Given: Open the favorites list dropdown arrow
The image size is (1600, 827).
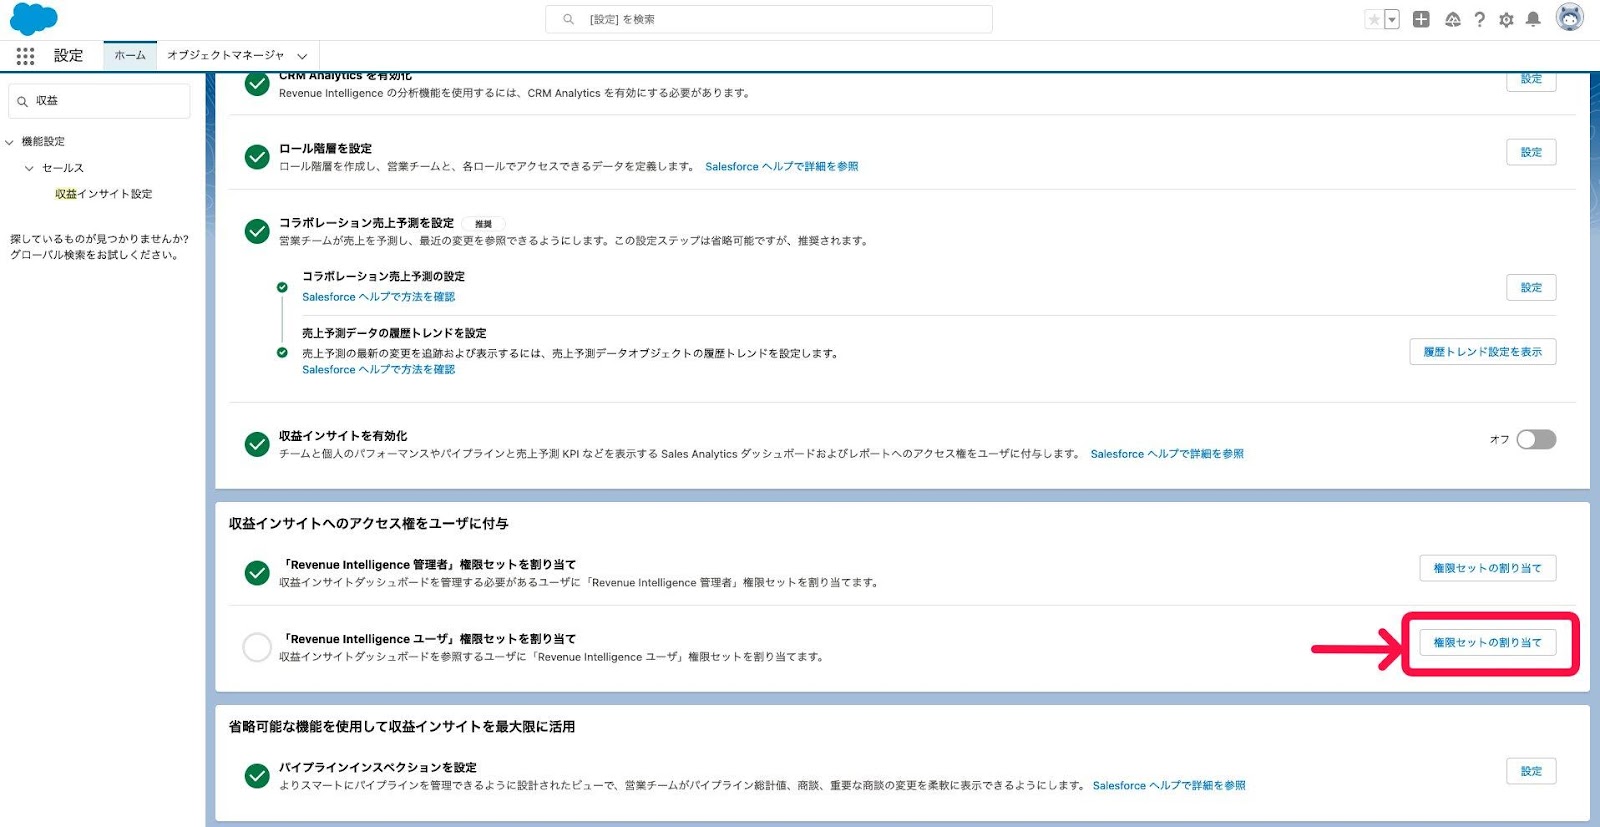Looking at the screenshot, I should 1391,19.
